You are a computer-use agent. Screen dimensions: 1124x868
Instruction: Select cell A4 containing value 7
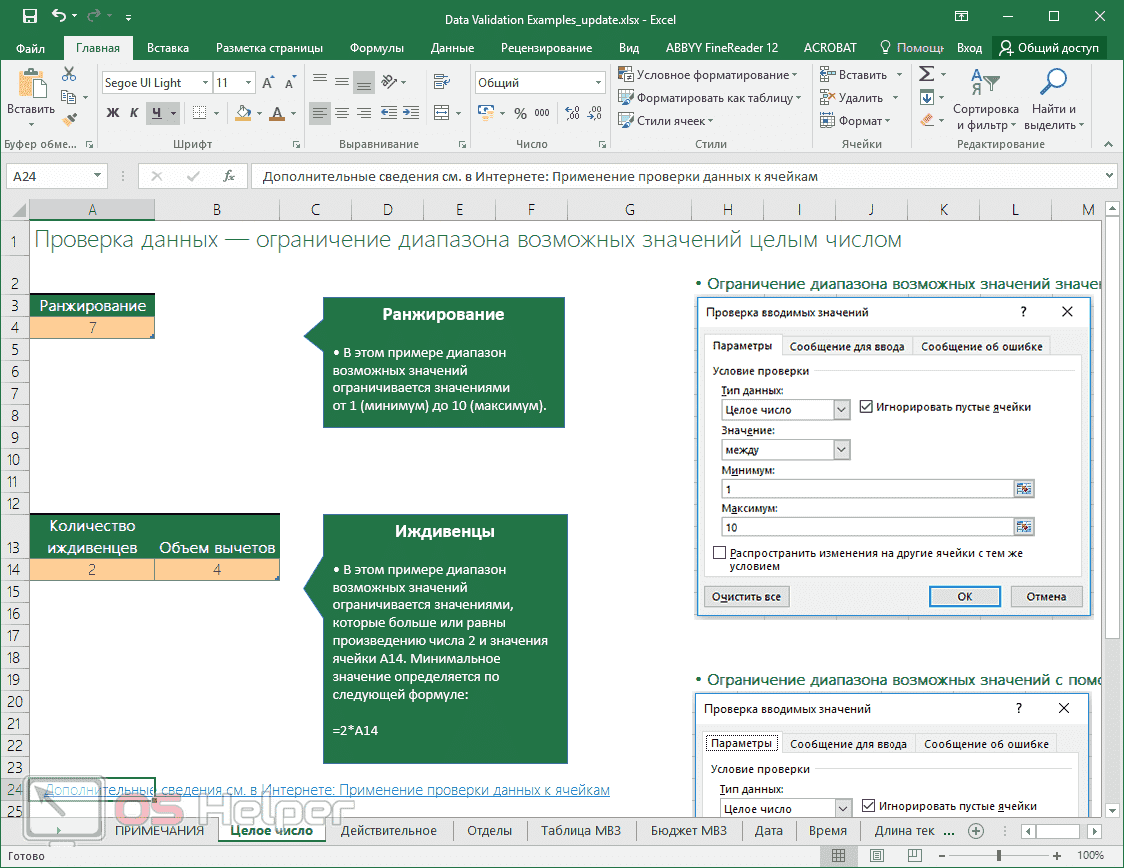pyautogui.click(x=92, y=328)
